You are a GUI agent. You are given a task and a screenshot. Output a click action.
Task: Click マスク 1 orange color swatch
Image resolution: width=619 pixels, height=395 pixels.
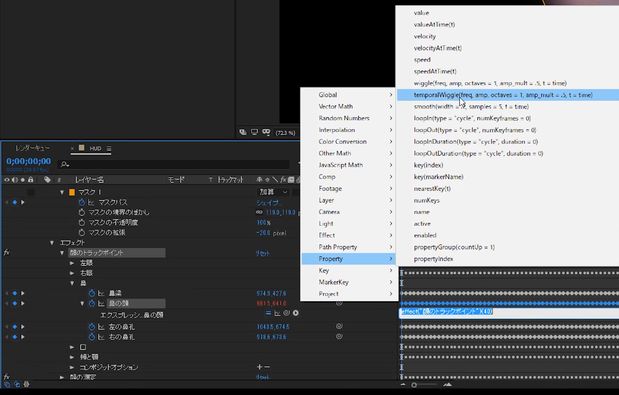(x=72, y=192)
